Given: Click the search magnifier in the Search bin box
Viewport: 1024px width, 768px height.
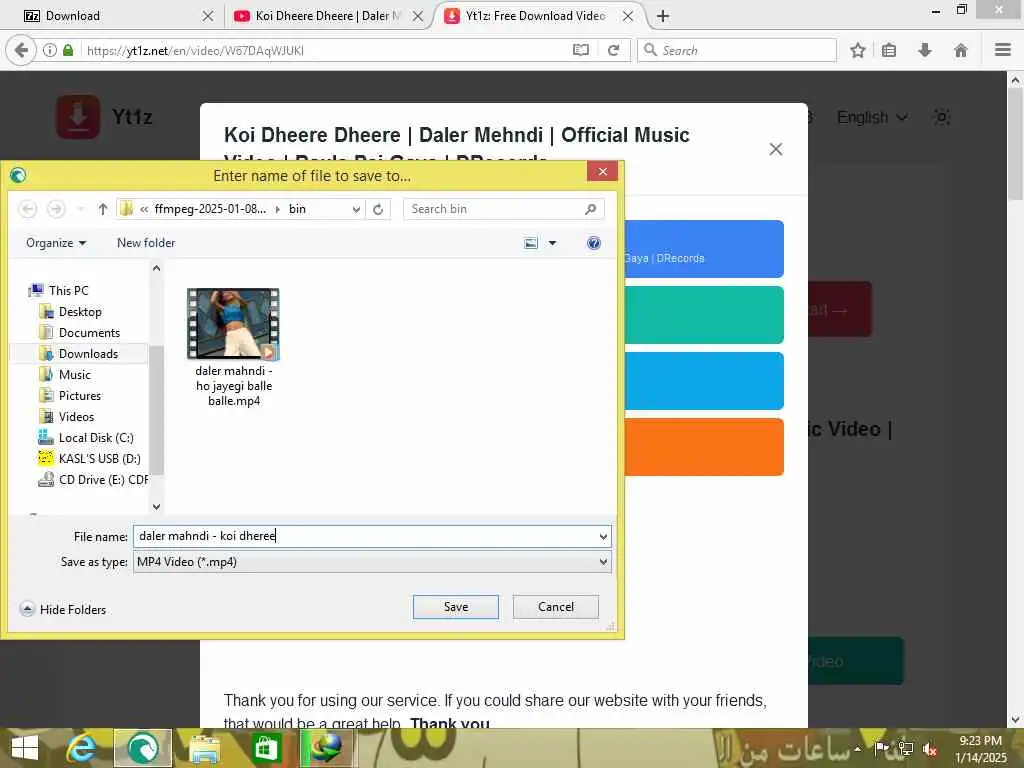Looking at the screenshot, I should pyautogui.click(x=590, y=209).
